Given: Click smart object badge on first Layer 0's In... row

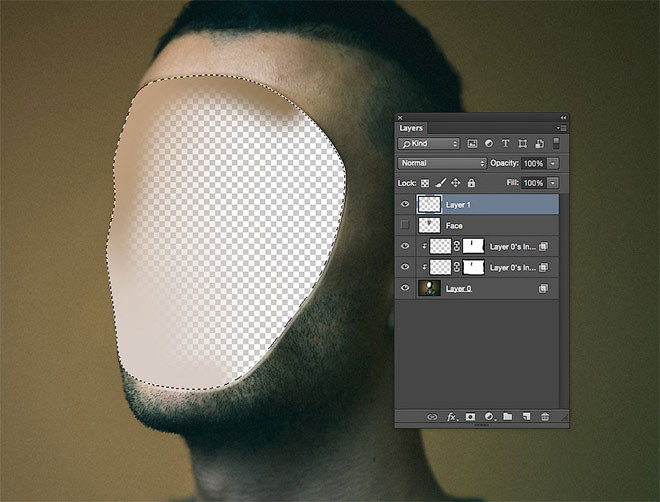Looking at the screenshot, I should [543, 247].
